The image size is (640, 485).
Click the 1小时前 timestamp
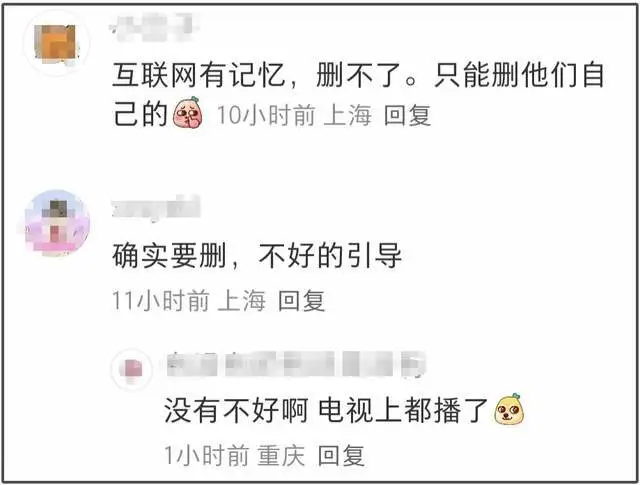(x=207, y=456)
